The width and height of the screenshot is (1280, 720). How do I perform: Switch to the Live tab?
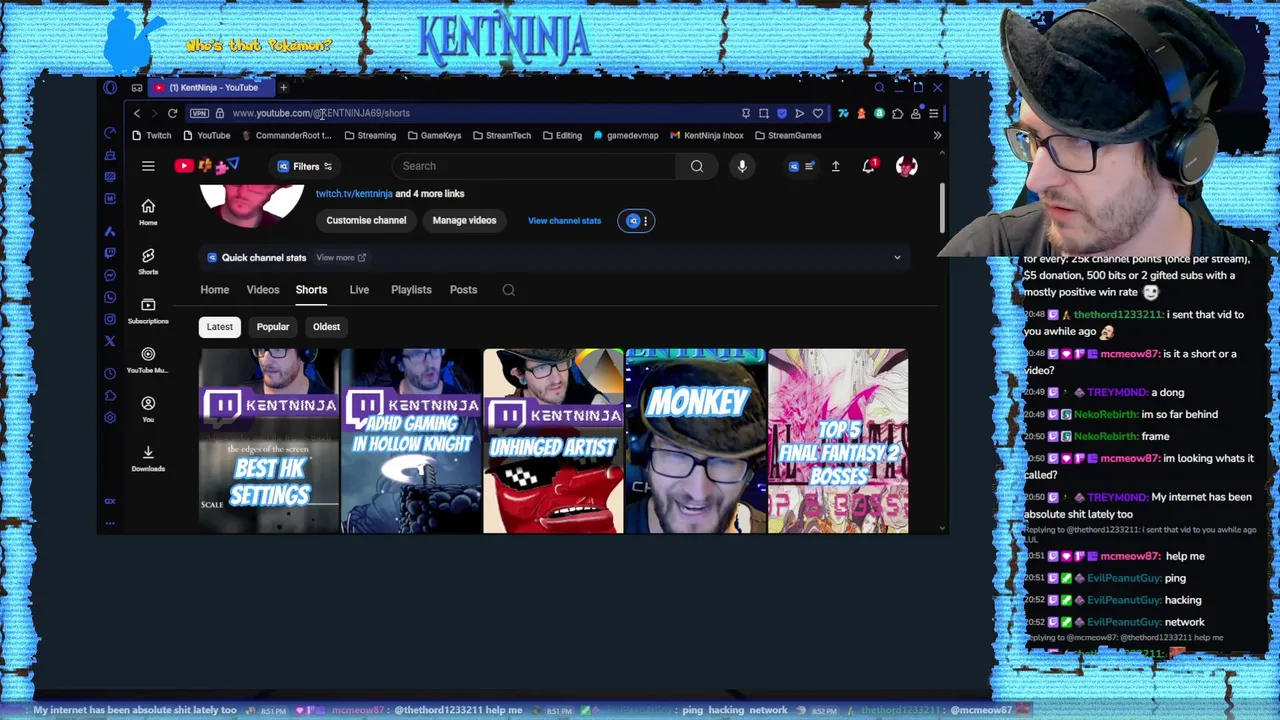[x=359, y=290]
